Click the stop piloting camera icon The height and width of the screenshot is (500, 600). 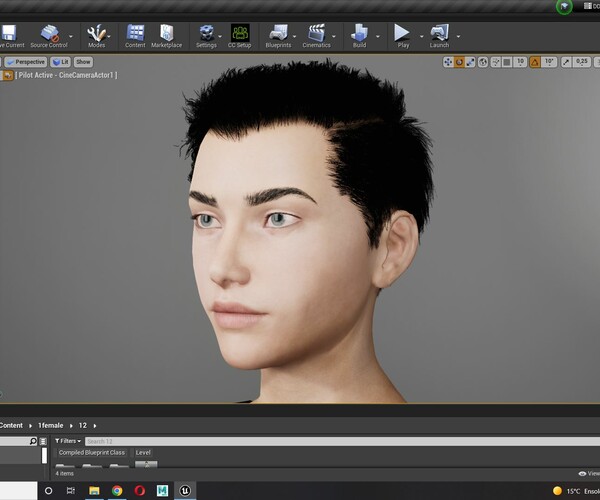coord(8,75)
